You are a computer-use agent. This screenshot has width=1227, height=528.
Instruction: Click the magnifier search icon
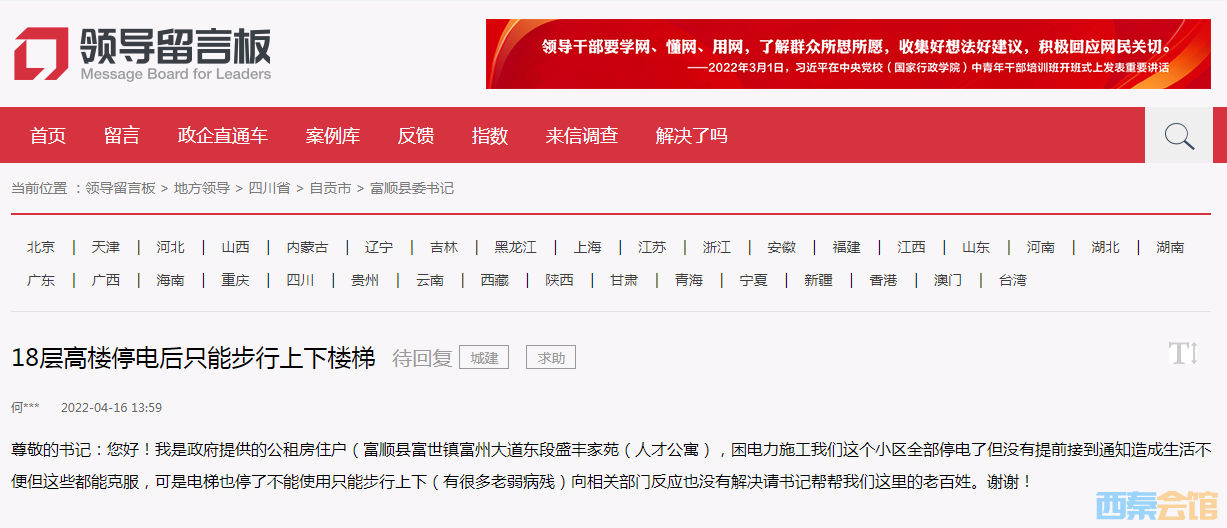coord(1179,136)
